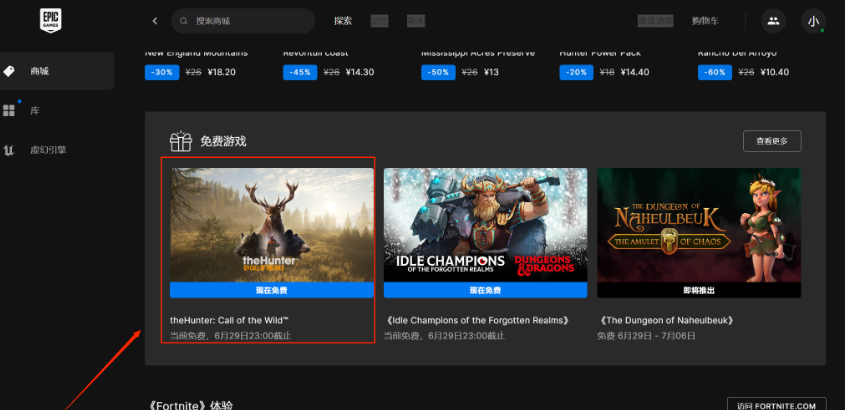Open the 购物车 cart
The width and height of the screenshot is (845, 410).
(705, 21)
